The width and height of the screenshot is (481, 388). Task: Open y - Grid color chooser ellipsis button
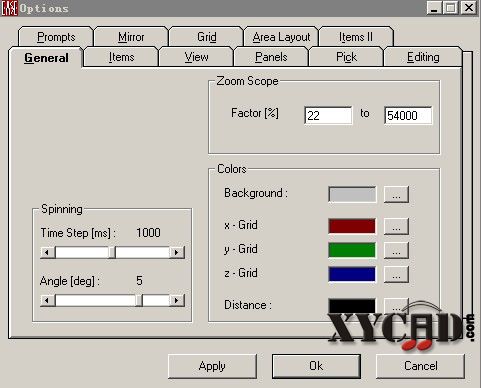[x=396, y=250]
